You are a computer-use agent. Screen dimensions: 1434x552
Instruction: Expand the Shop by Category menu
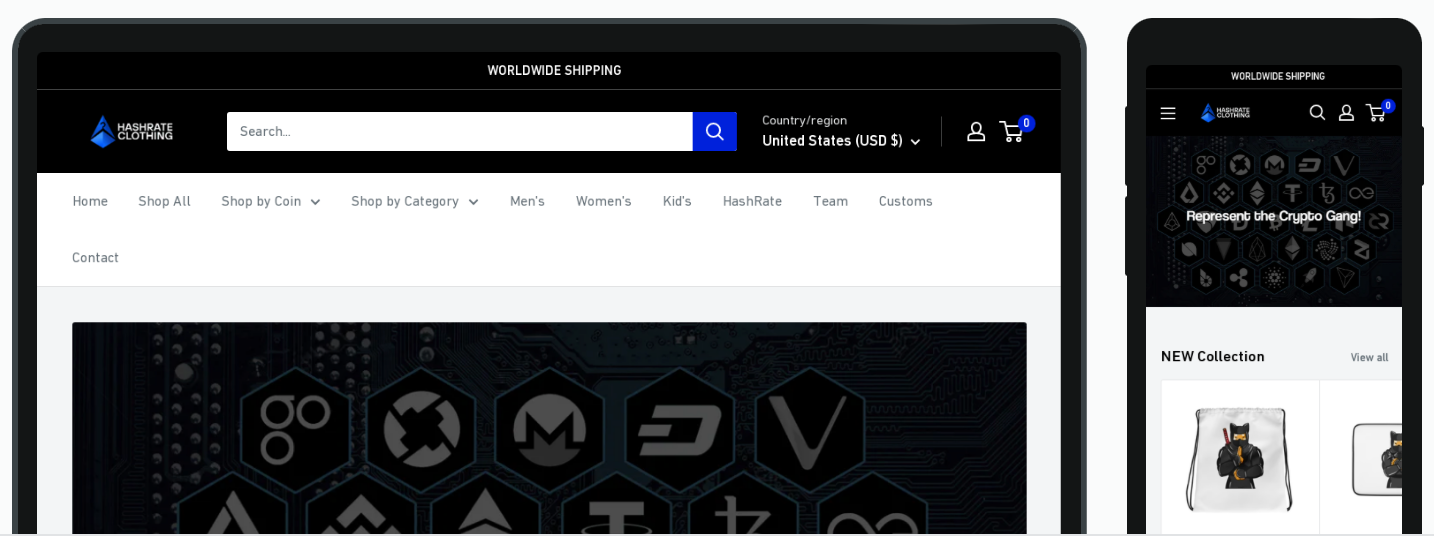(x=415, y=201)
